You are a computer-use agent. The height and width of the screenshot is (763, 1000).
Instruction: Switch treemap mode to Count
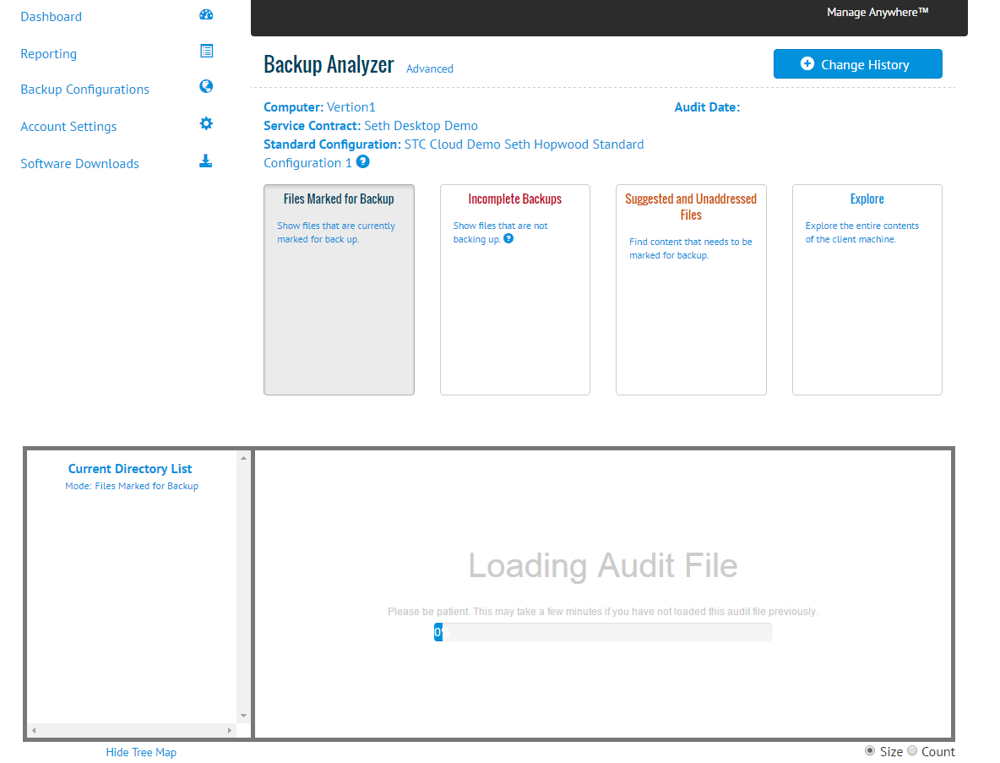point(913,751)
